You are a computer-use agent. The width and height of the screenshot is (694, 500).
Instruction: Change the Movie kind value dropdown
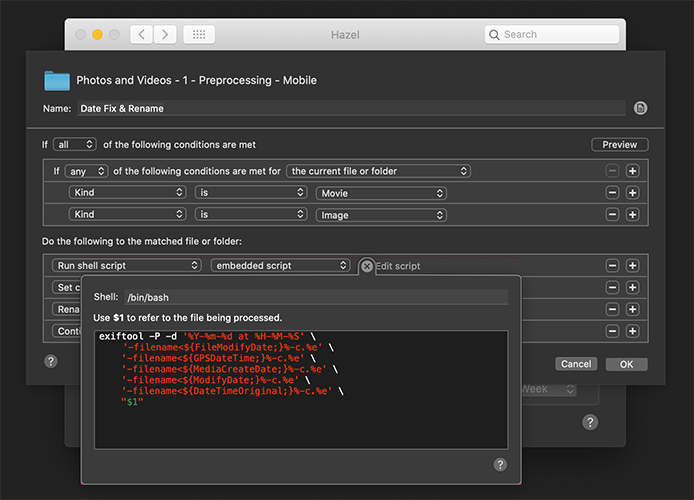click(381, 193)
